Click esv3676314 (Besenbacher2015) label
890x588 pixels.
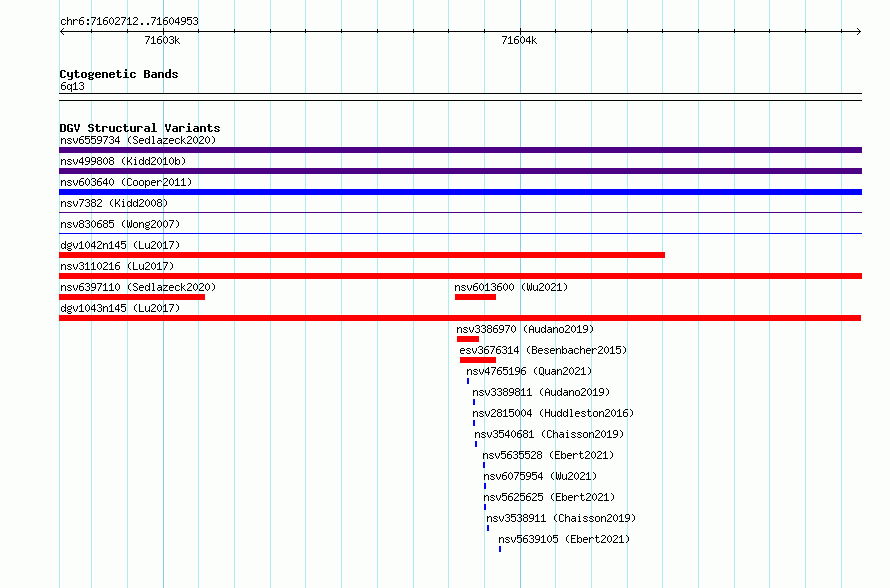point(543,350)
